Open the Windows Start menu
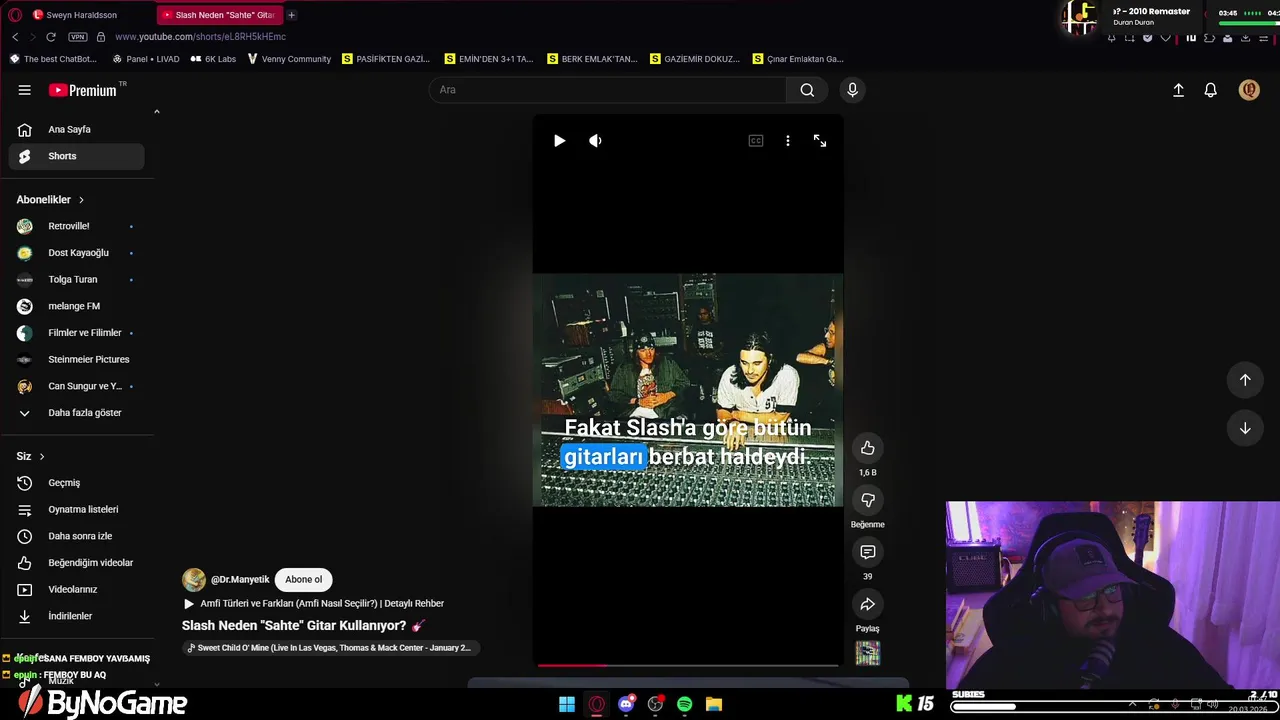Viewport: 1280px width, 720px height. click(567, 704)
